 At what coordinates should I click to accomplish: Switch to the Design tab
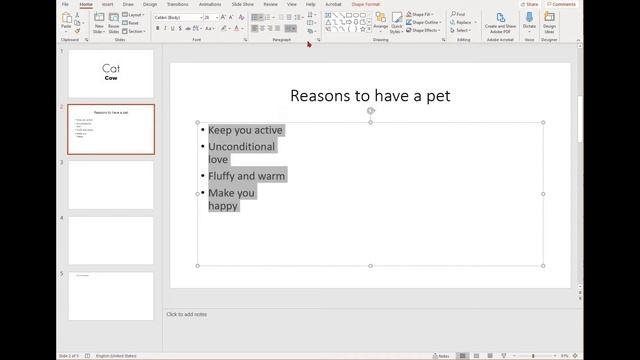pyautogui.click(x=150, y=4)
